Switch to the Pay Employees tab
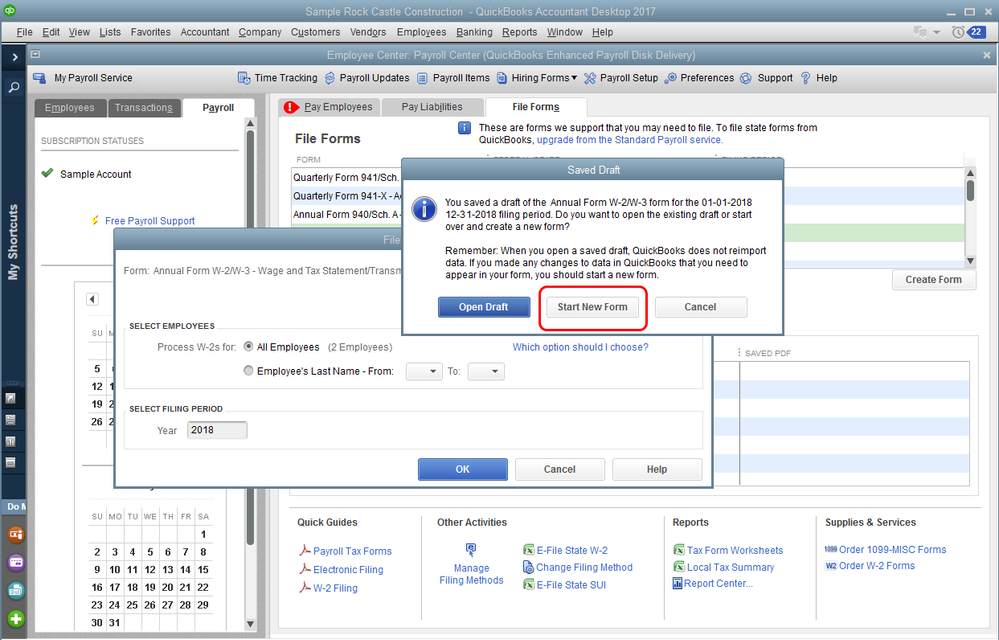 tap(329, 107)
